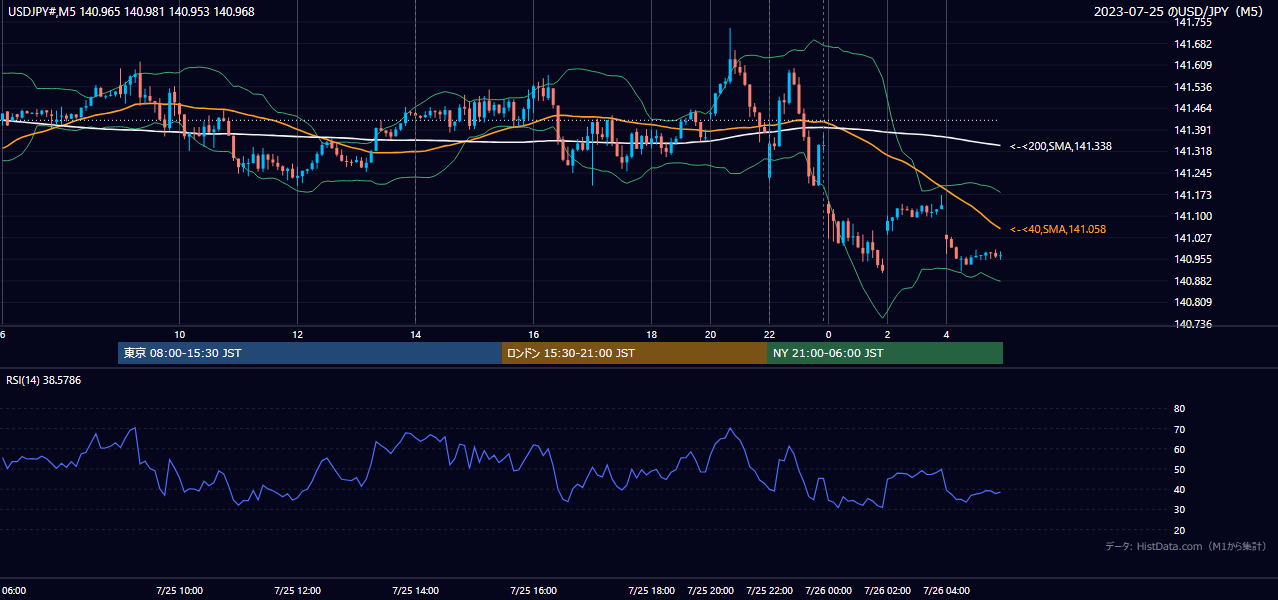This screenshot has height=600, width=1278.
Task: Click price axis value 141.100
Action: (x=1194, y=216)
